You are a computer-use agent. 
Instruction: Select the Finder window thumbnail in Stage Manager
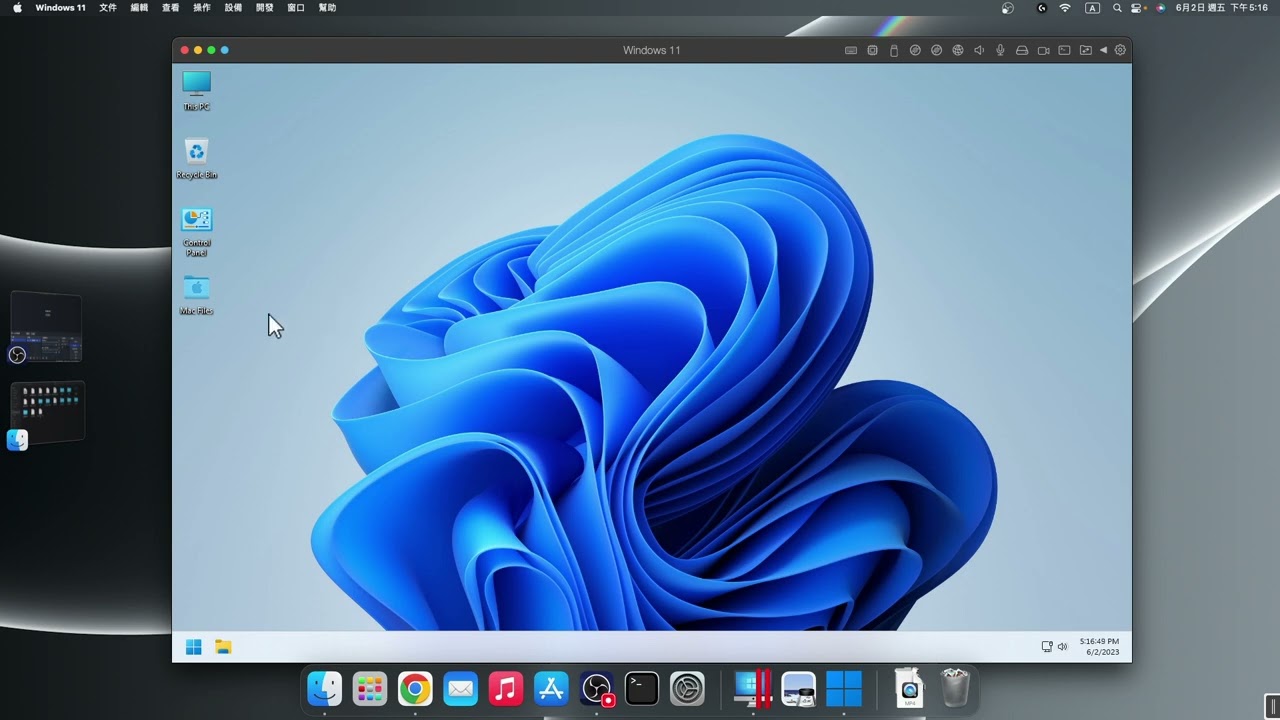[47, 411]
